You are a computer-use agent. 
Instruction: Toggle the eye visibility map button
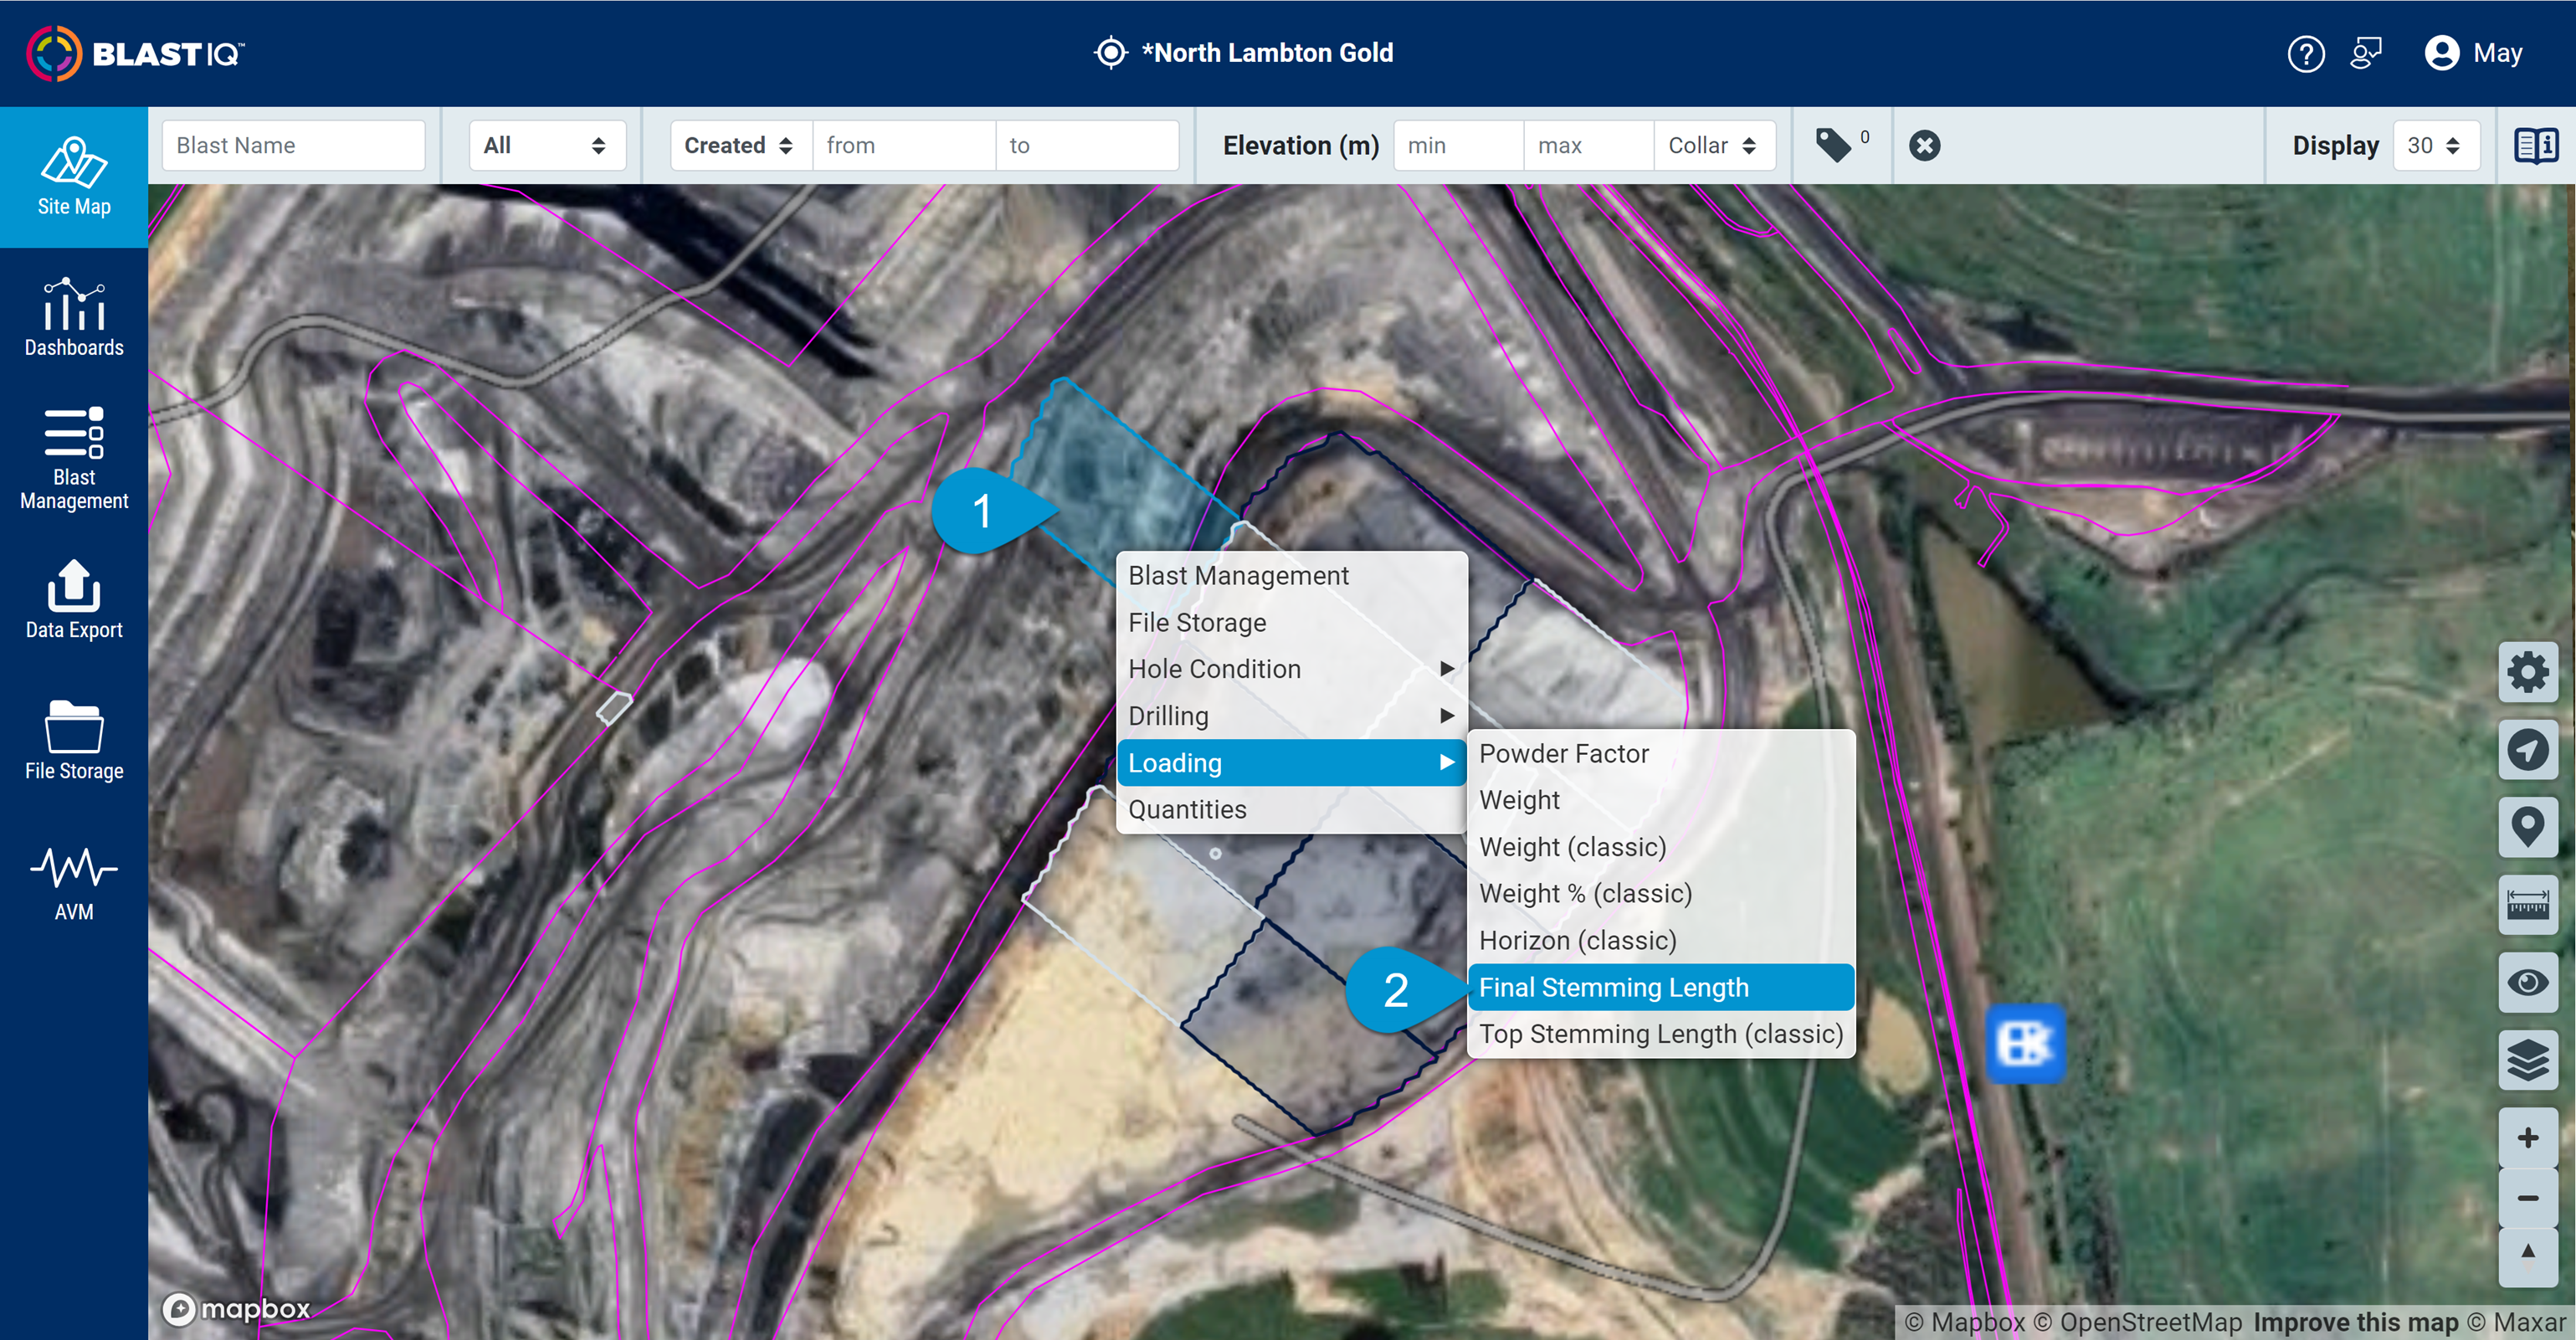click(2528, 982)
